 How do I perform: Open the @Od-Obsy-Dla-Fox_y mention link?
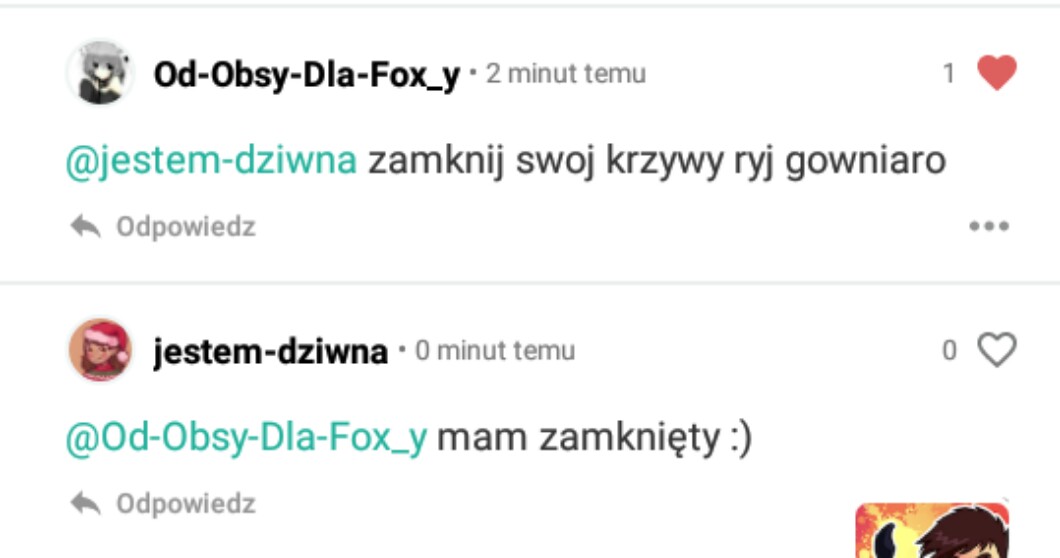pyautogui.click(x=246, y=438)
